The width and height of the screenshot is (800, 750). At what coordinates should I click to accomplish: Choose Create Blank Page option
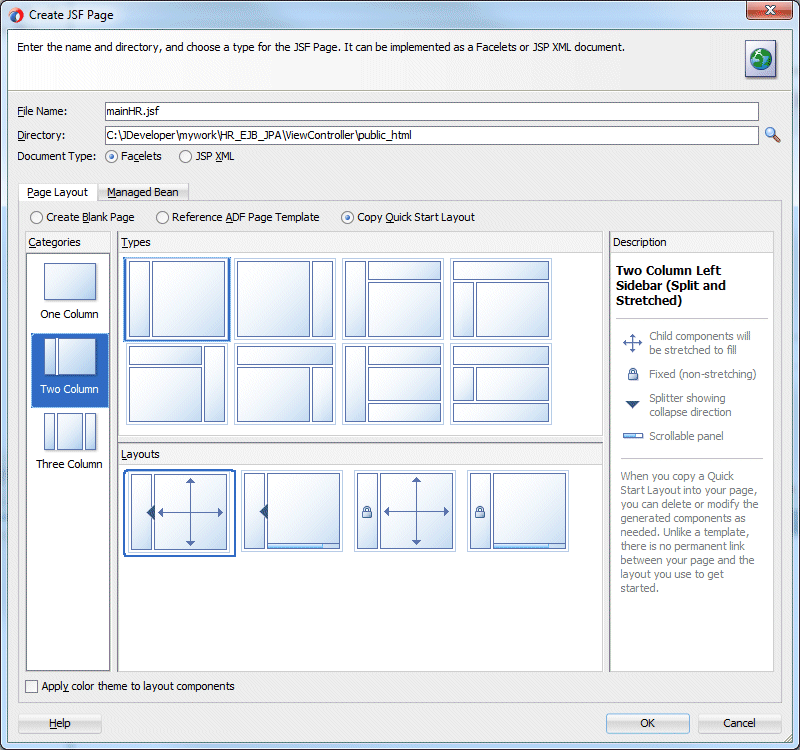36,218
